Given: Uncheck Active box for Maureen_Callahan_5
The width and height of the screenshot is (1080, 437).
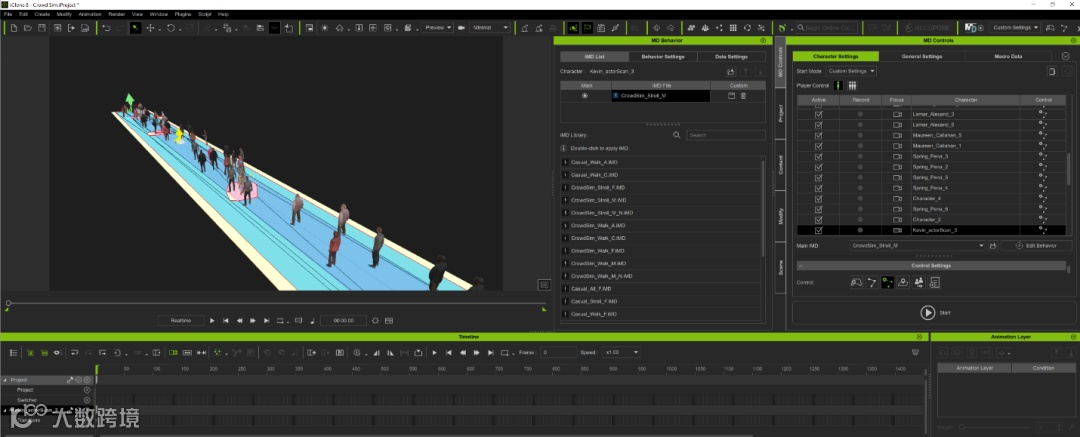Looking at the screenshot, I should tap(819, 135).
